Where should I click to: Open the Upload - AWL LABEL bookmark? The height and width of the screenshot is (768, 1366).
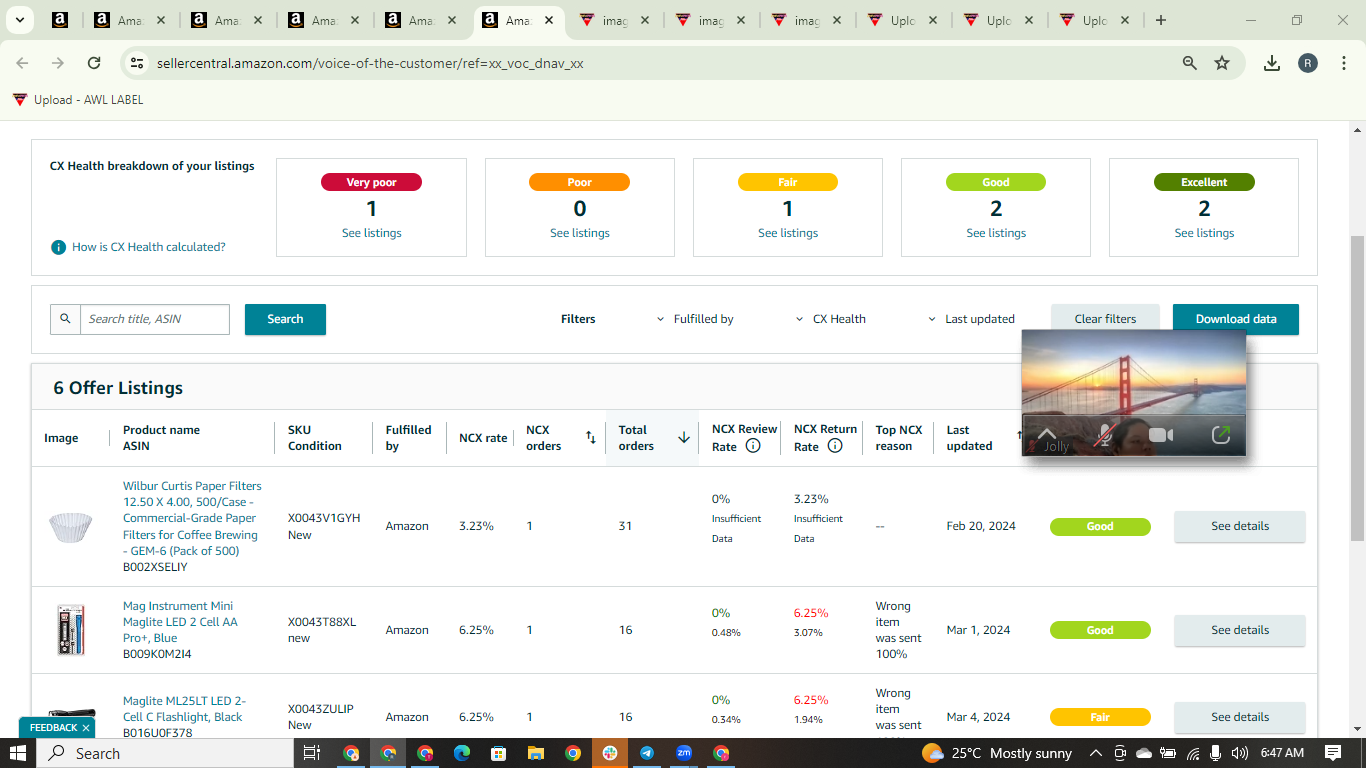pos(78,100)
